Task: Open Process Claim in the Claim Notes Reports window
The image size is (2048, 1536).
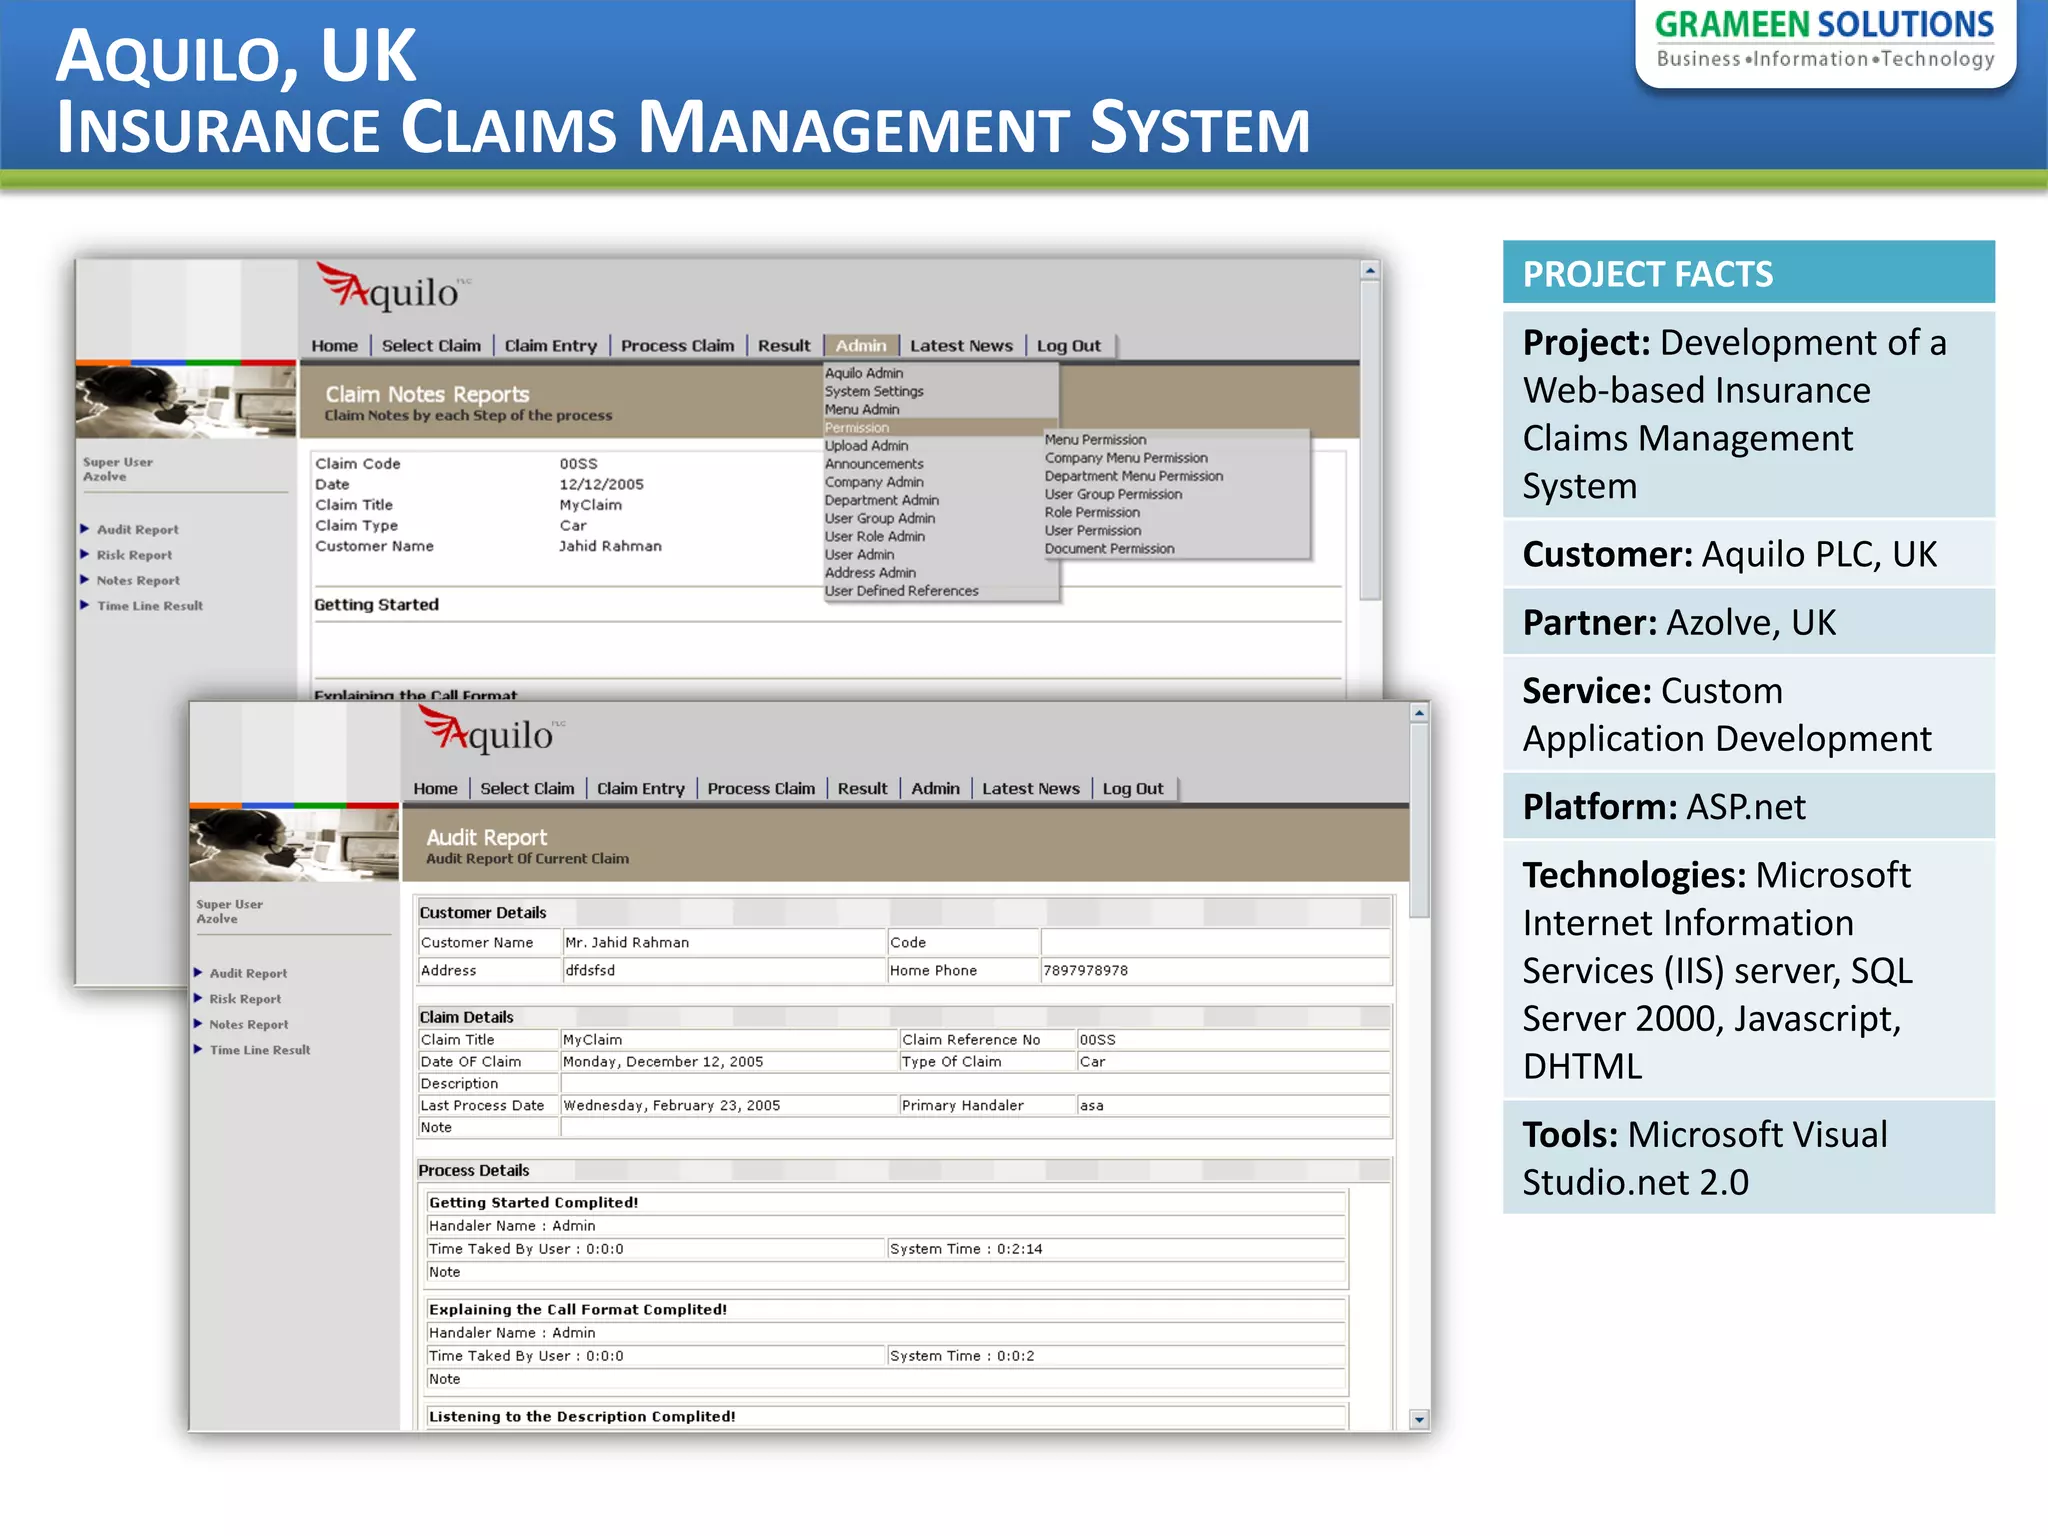Action: click(677, 346)
